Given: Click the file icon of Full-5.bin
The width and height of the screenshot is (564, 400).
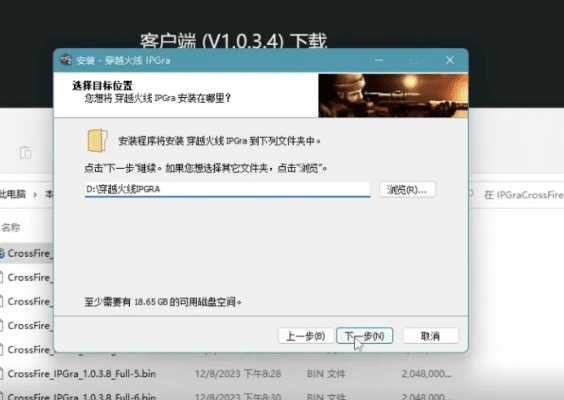Looking at the screenshot, I should pos(1,374).
